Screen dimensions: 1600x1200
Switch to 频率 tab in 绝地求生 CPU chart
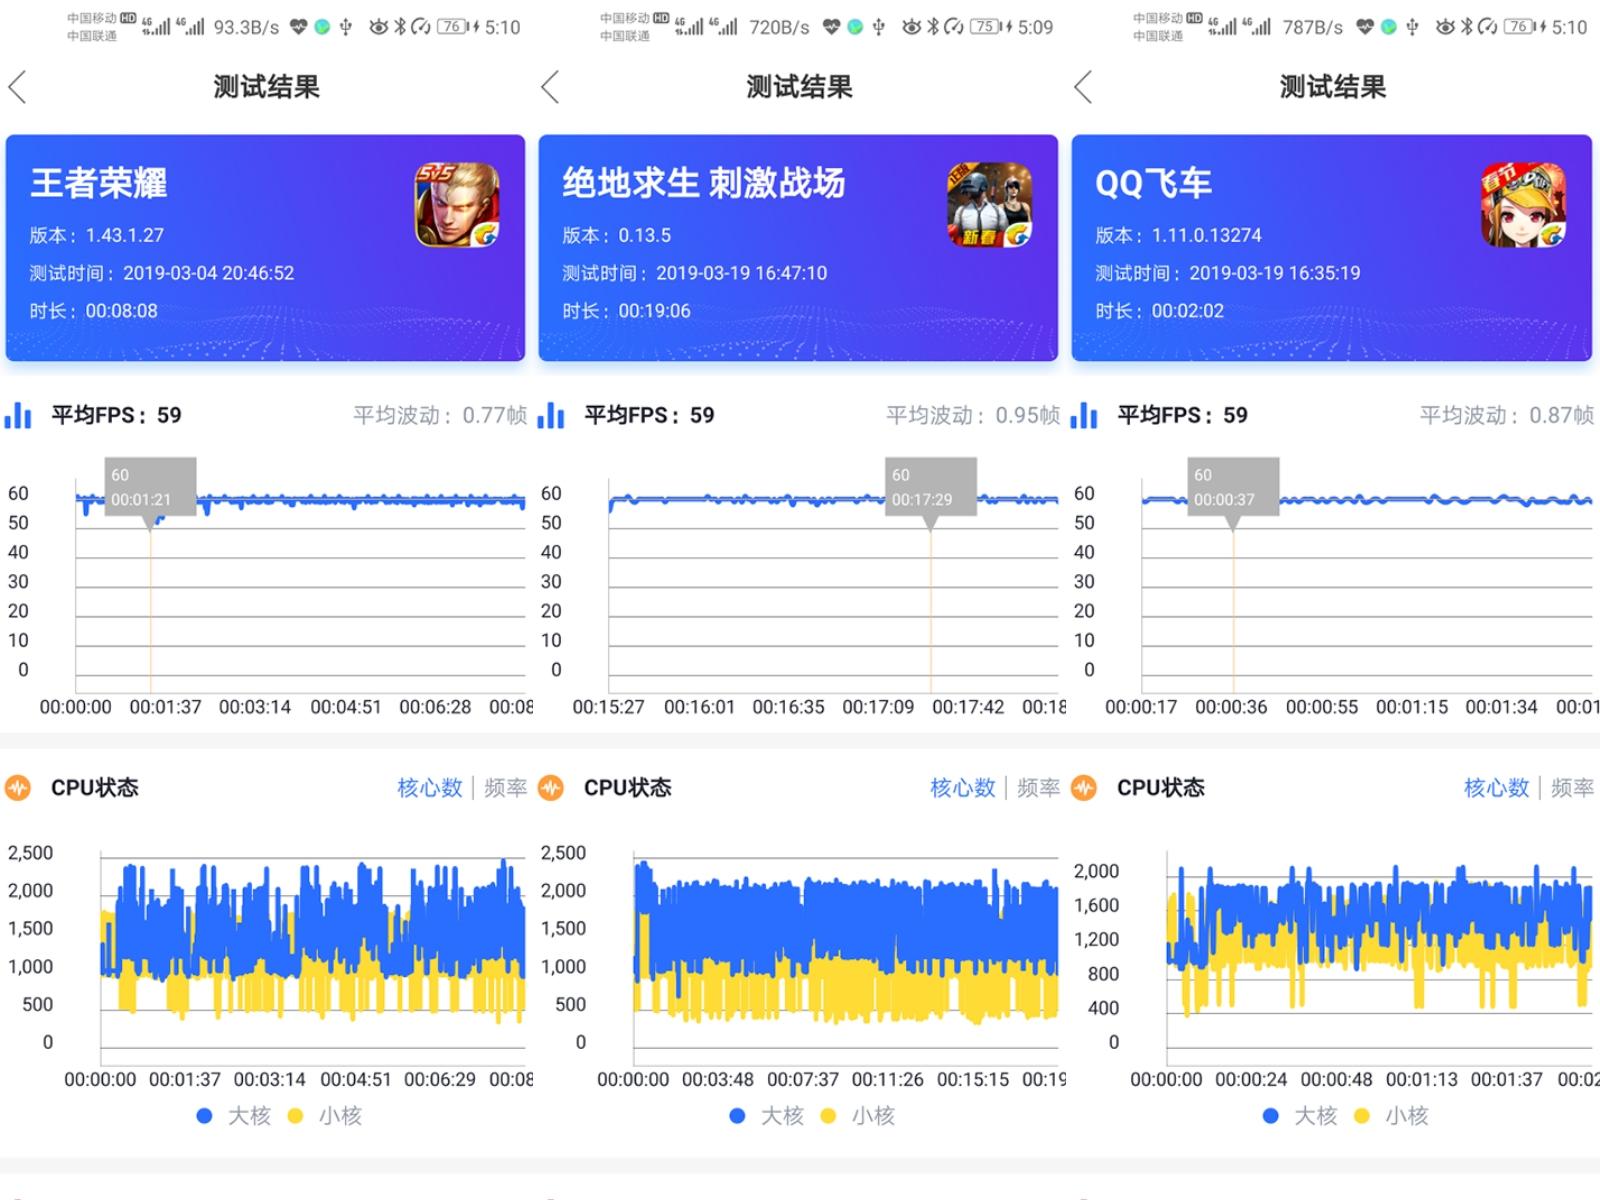pos(1039,788)
